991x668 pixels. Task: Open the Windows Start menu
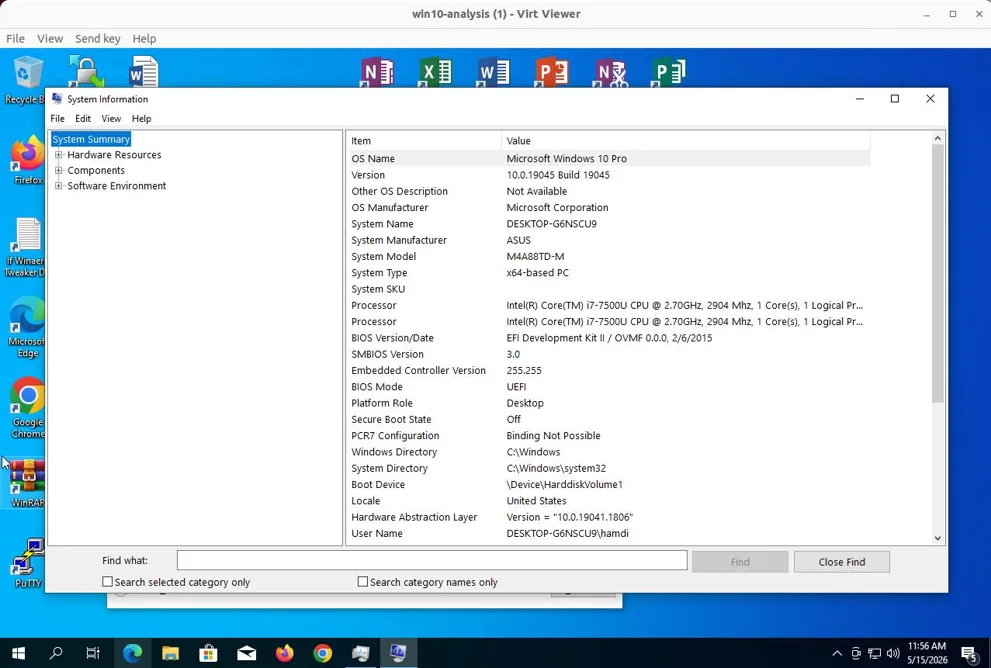click(x=18, y=653)
